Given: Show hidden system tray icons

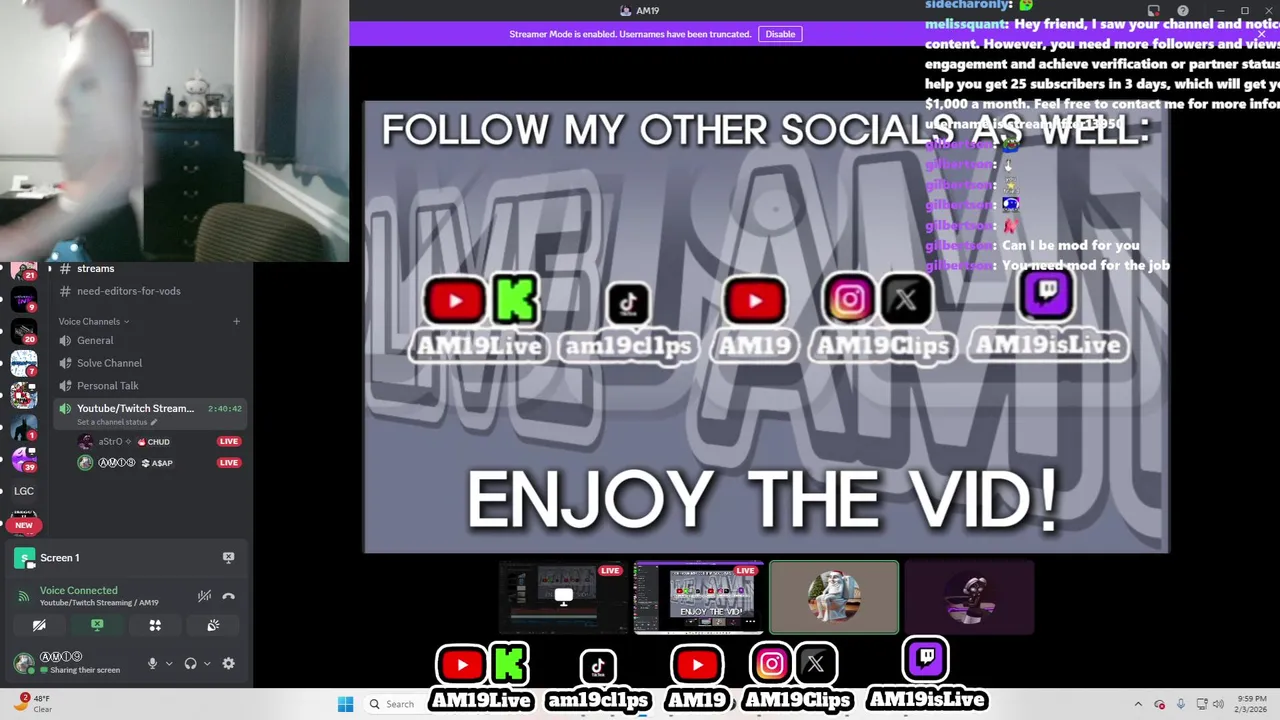Looking at the screenshot, I should [1138, 704].
